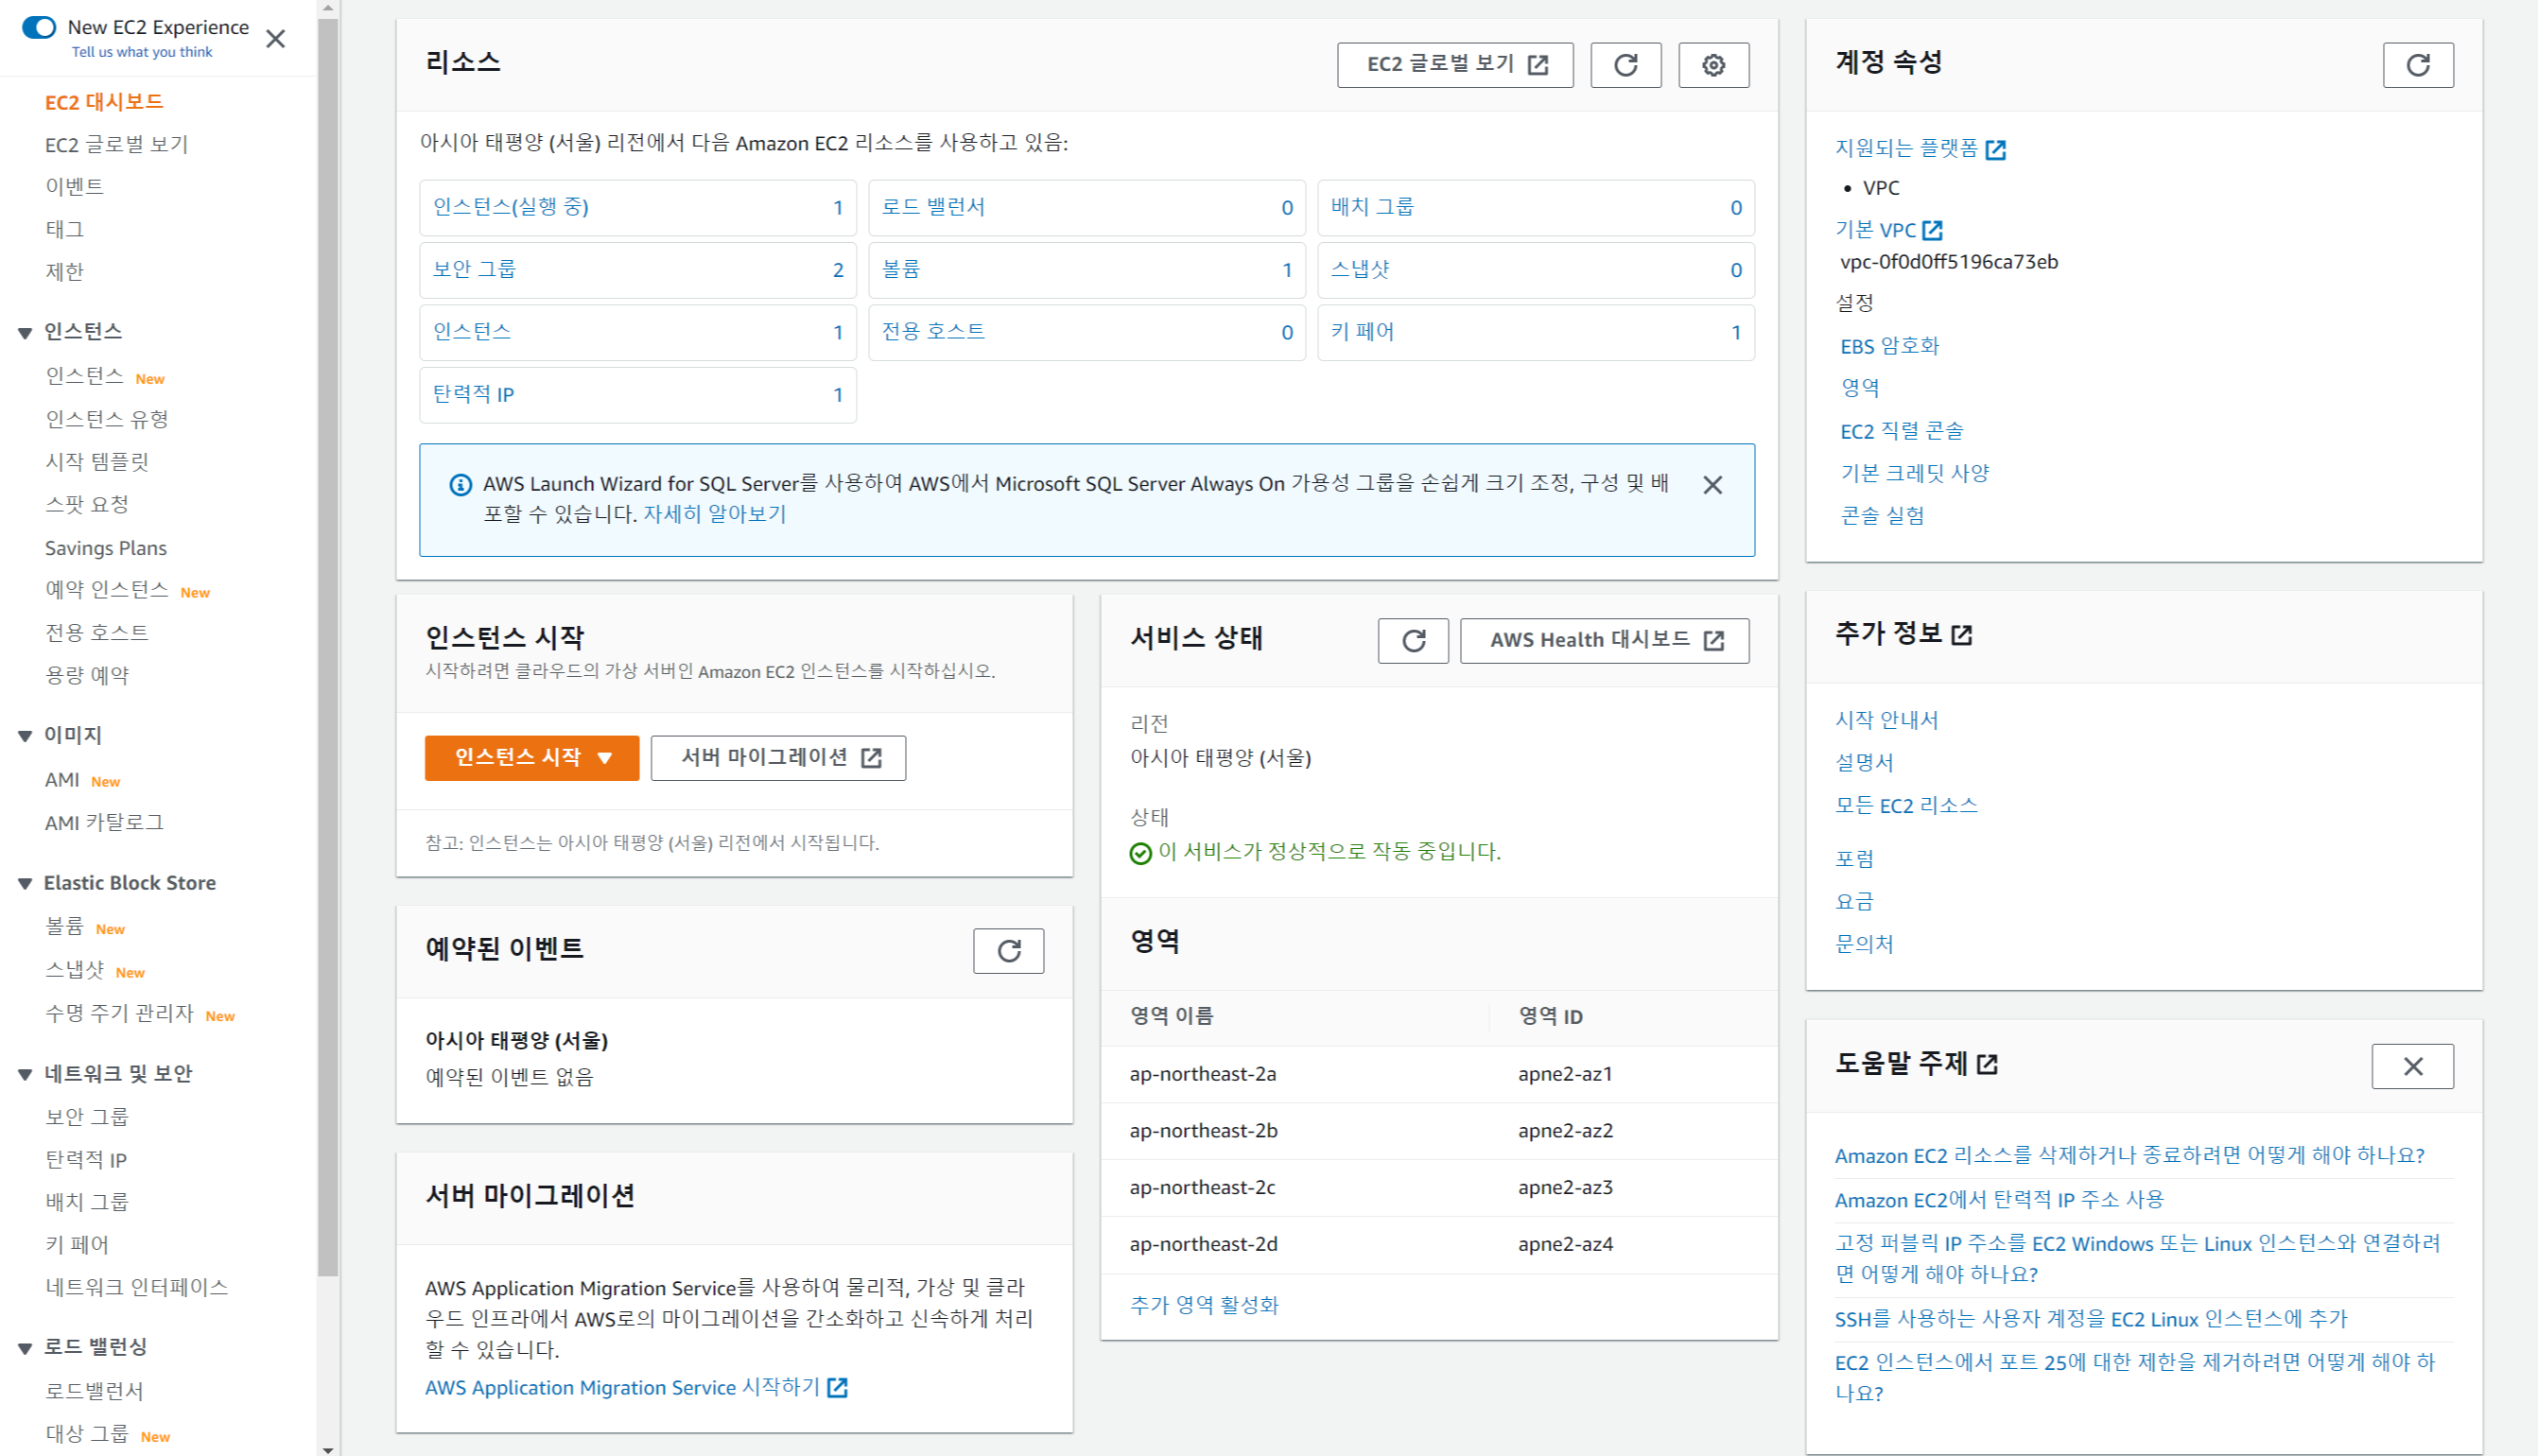Viewport: 2538px width, 1456px height.
Task: Open Savings Plans in sidebar
Action: coord(106,549)
